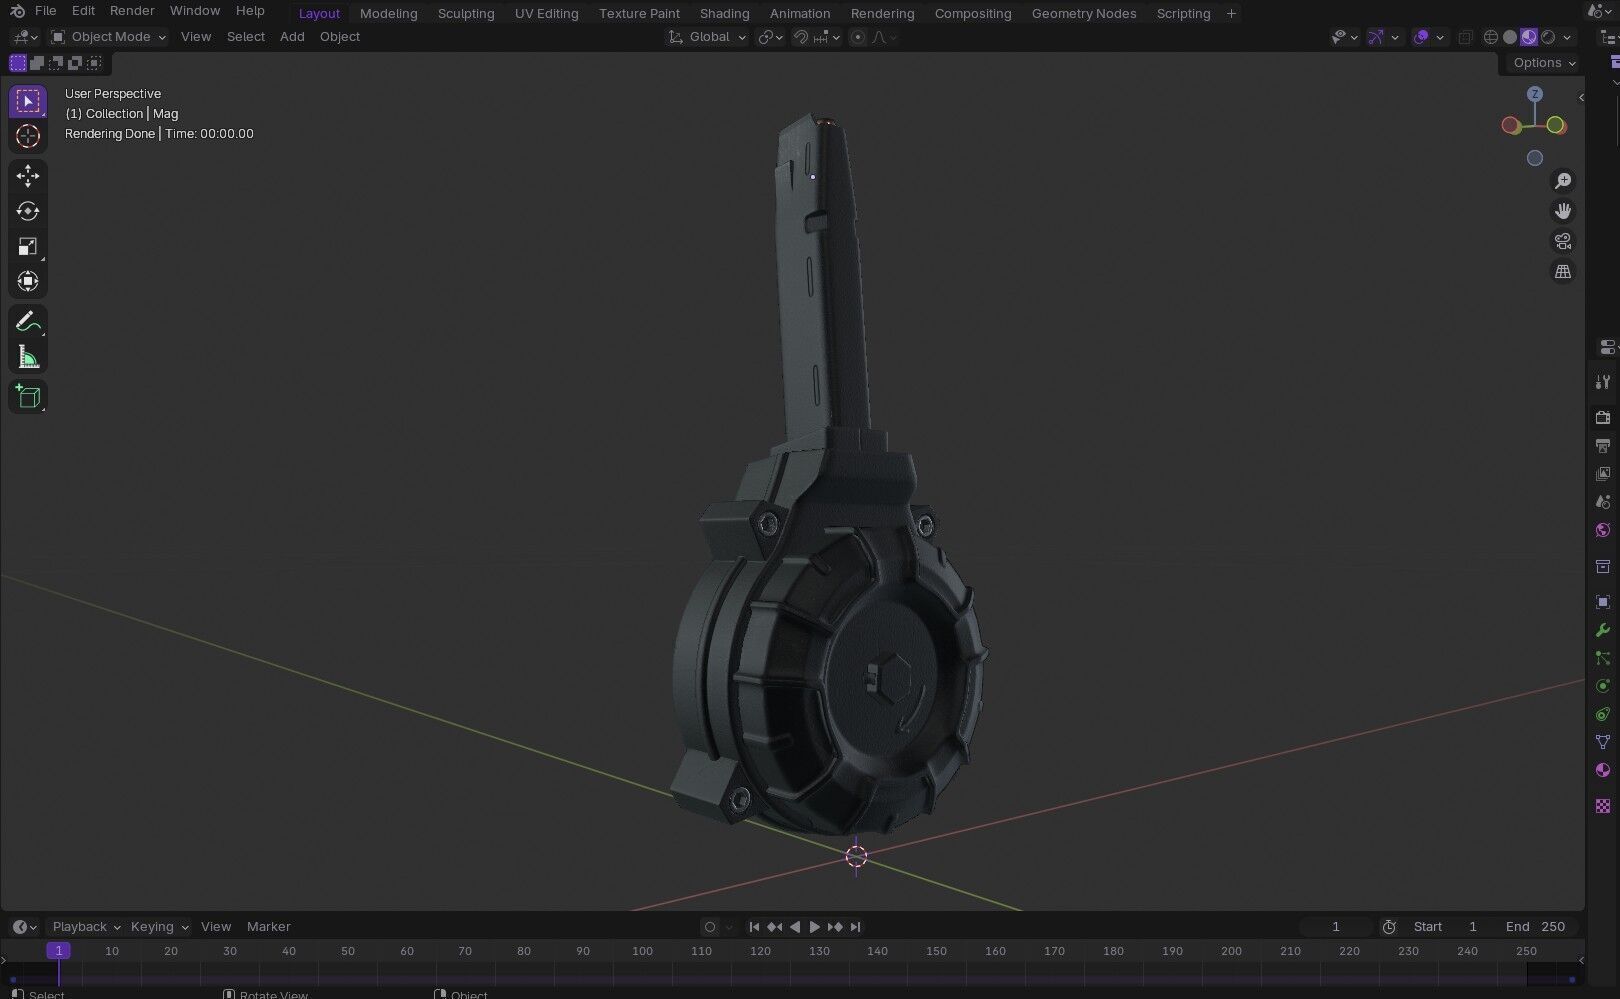Pick the Rotate tool

(x=28, y=211)
